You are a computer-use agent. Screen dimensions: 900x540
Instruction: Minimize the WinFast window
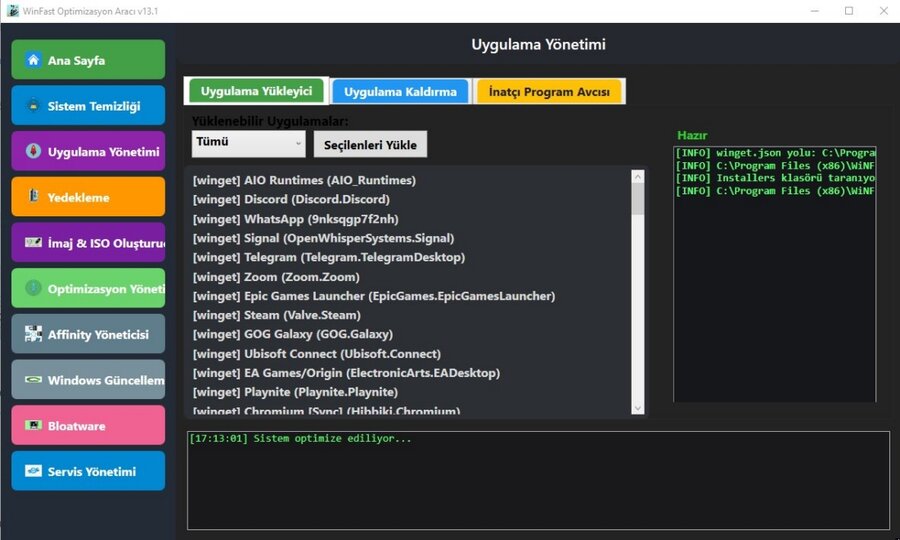pyautogui.click(x=814, y=11)
